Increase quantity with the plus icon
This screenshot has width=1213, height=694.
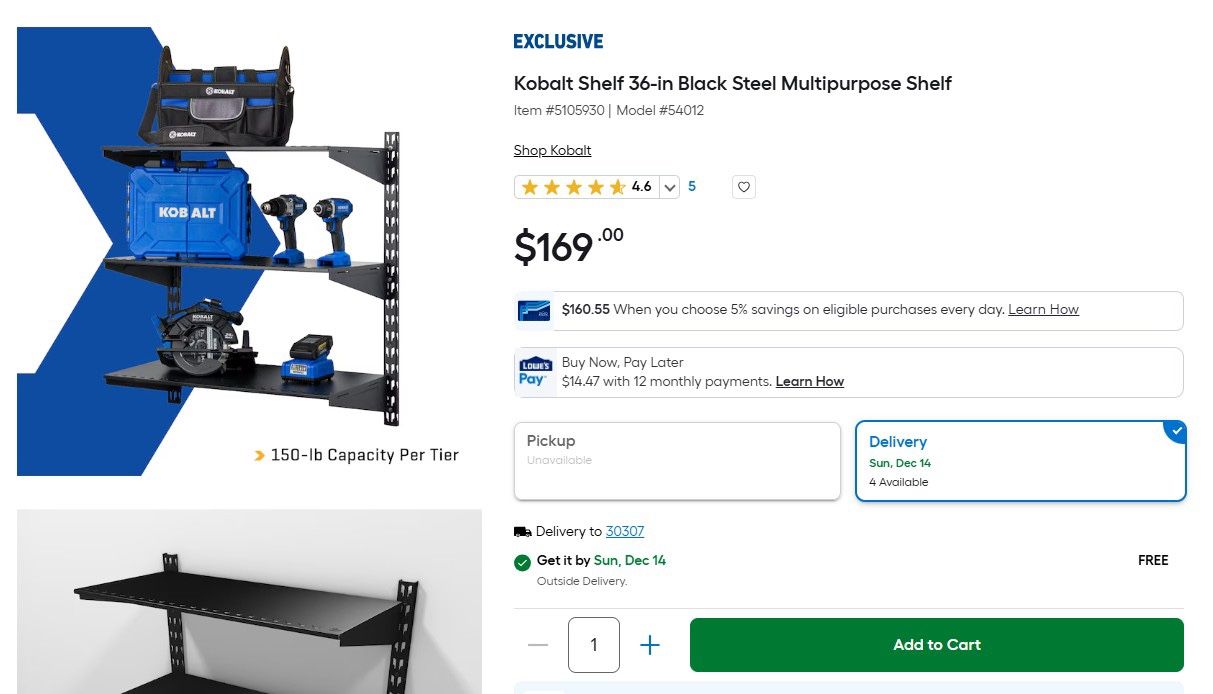point(650,645)
